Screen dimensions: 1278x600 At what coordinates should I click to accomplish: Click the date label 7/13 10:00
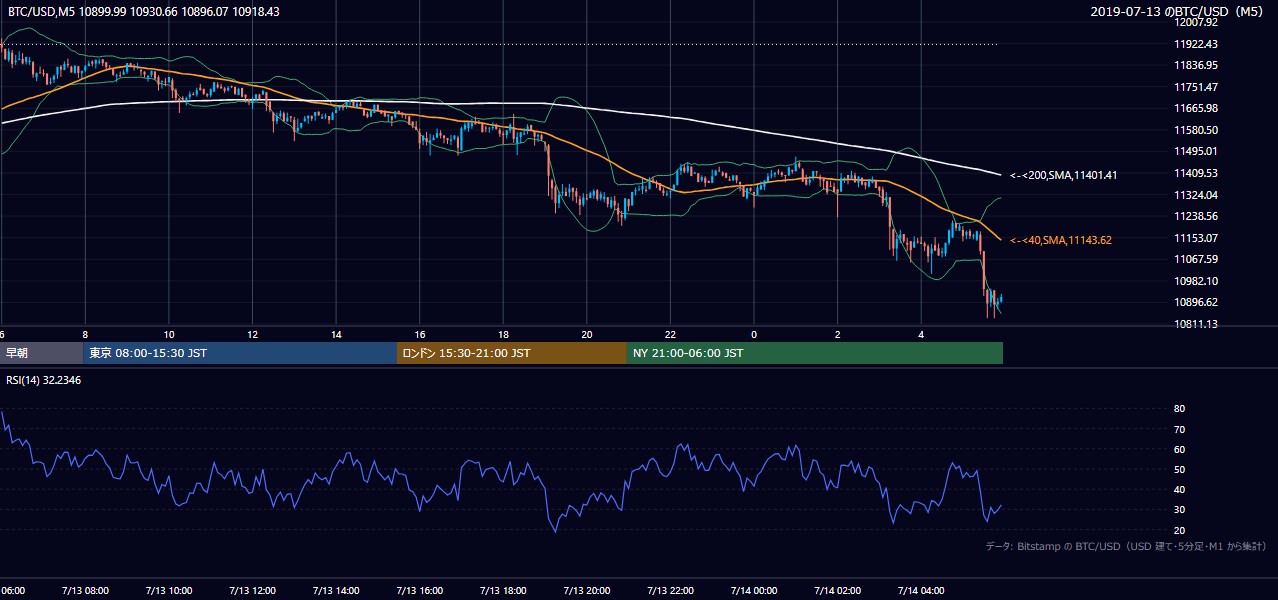pos(169,591)
